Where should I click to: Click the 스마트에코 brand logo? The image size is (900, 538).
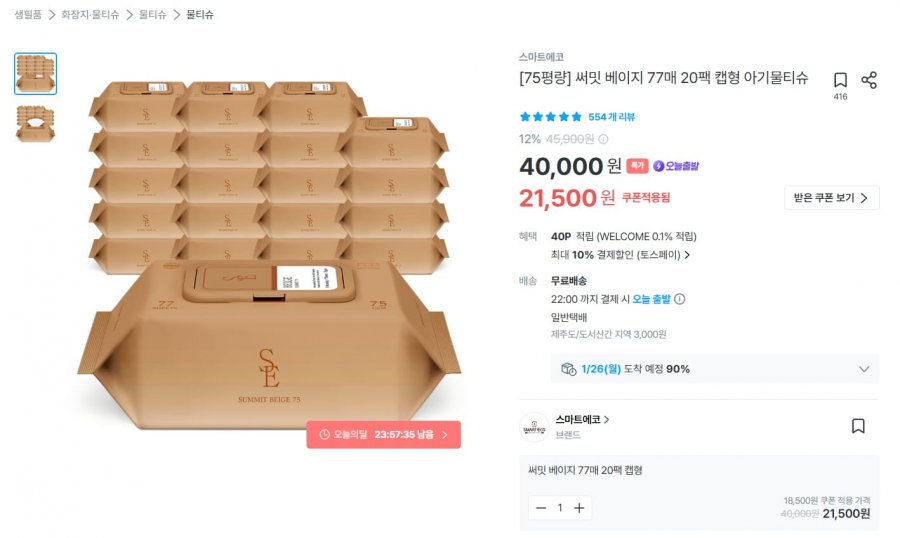(x=533, y=427)
